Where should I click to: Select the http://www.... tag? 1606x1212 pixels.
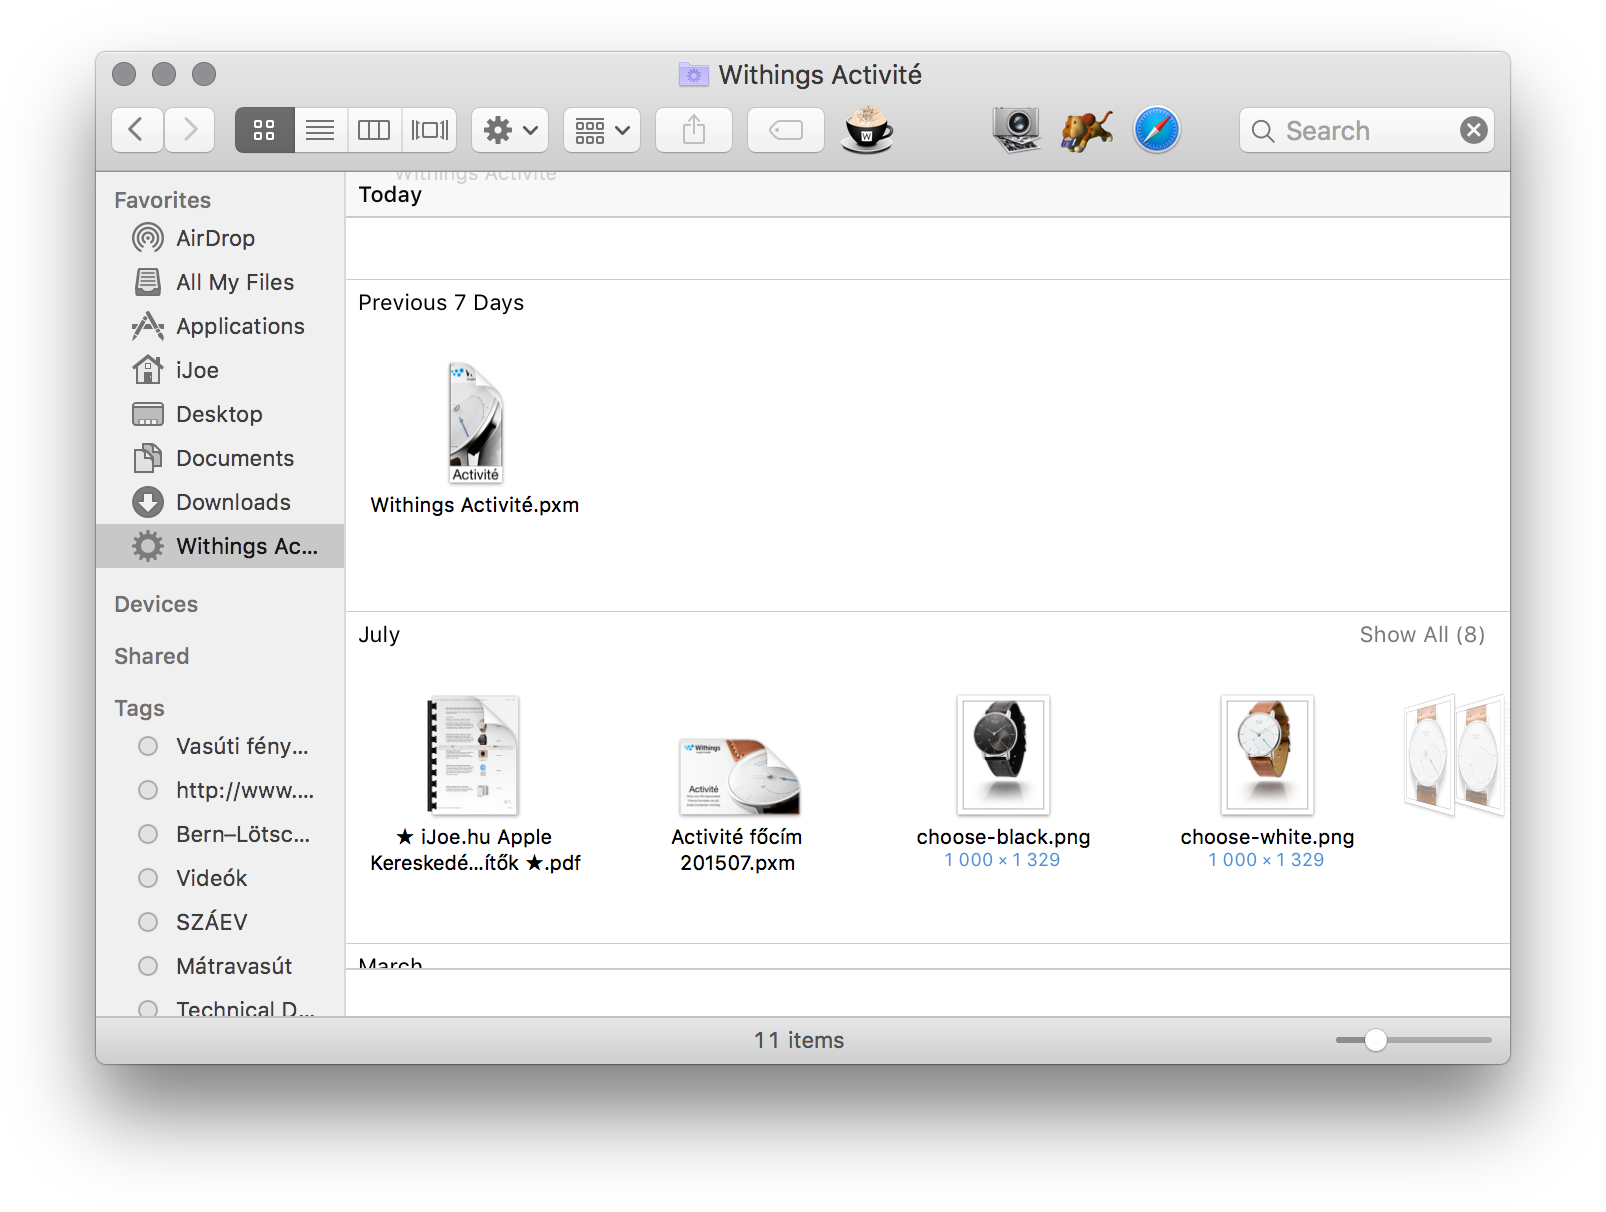tap(220, 790)
